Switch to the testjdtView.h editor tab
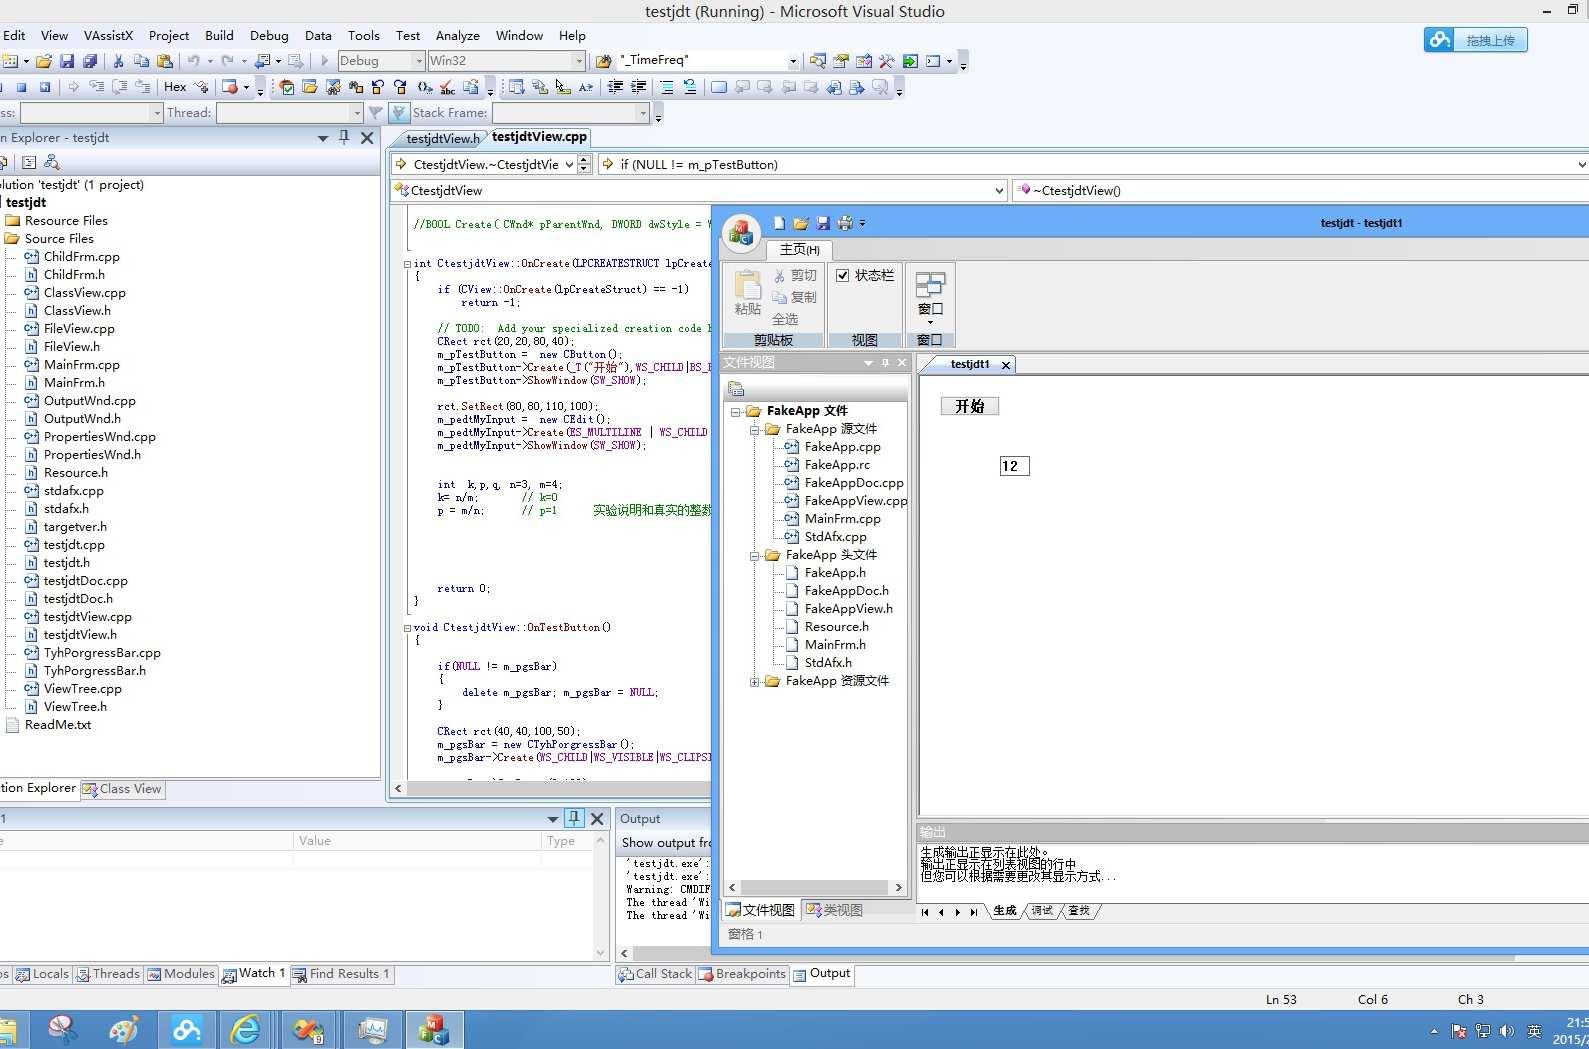1589x1049 pixels. point(442,138)
